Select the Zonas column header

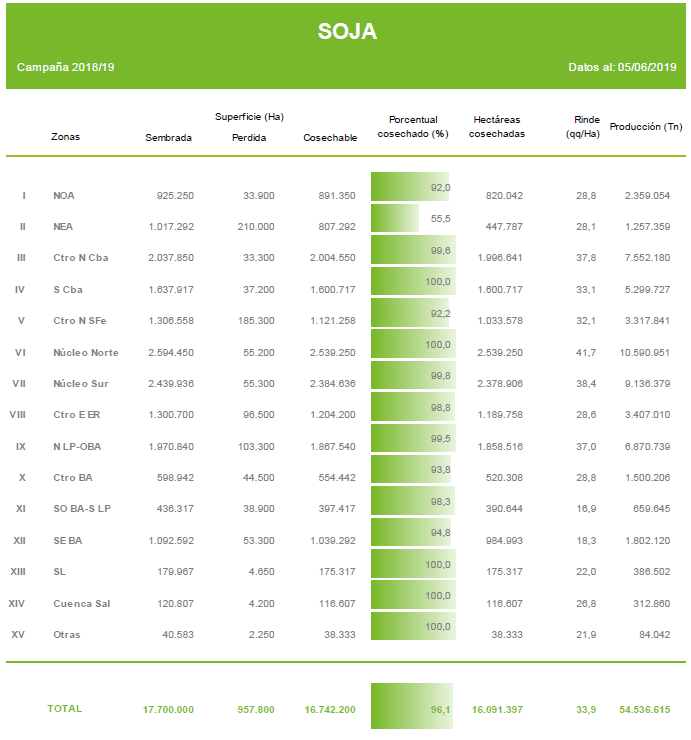(x=65, y=137)
